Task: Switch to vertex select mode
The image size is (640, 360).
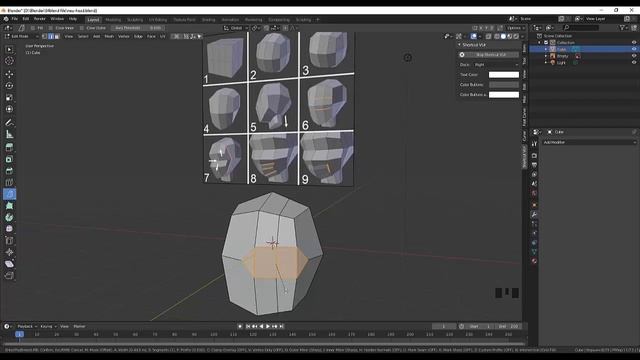Action: (x=45, y=36)
